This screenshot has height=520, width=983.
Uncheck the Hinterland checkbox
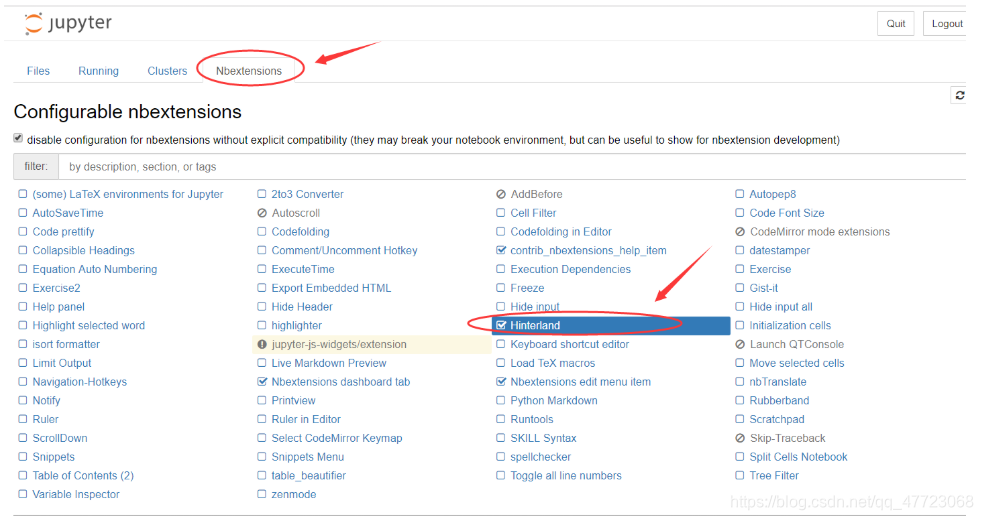(x=500, y=326)
